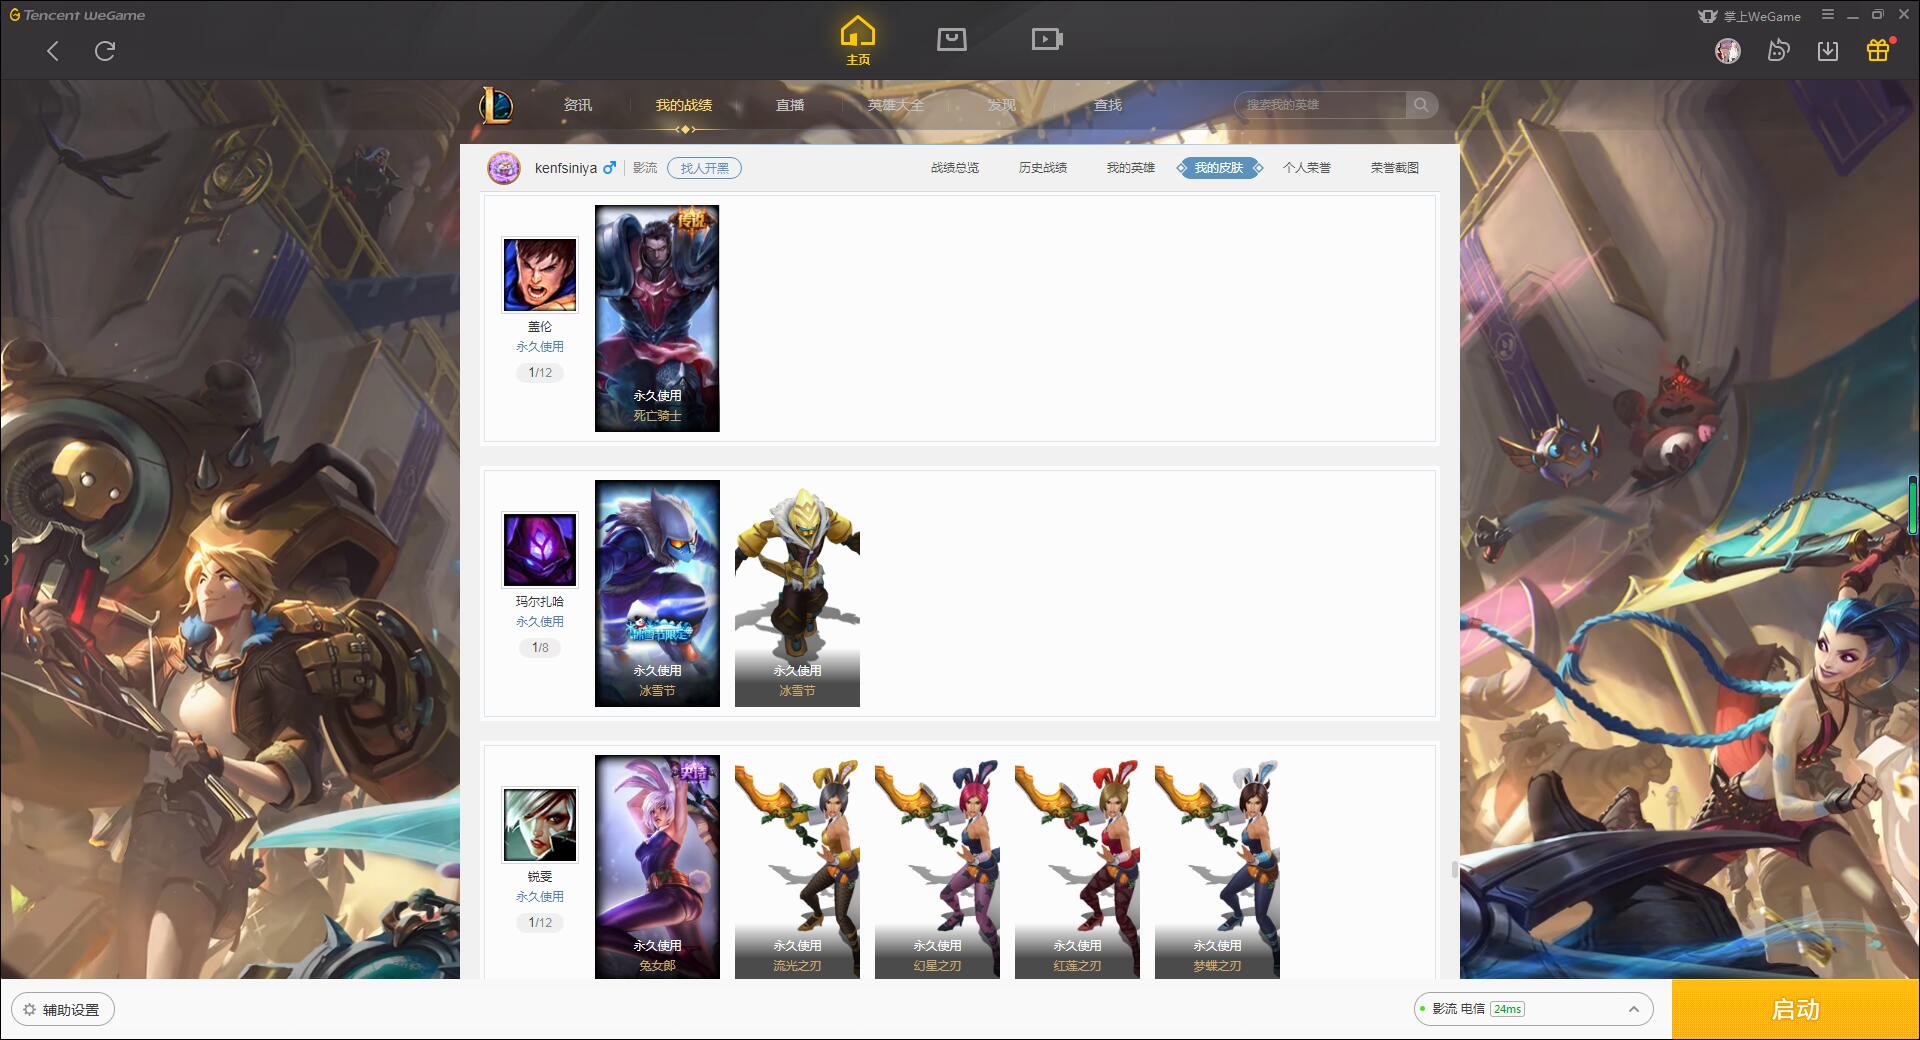Image resolution: width=1920 pixels, height=1040 pixels.
Task: Open the hamburger menu icon
Action: pyautogui.click(x=1828, y=15)
